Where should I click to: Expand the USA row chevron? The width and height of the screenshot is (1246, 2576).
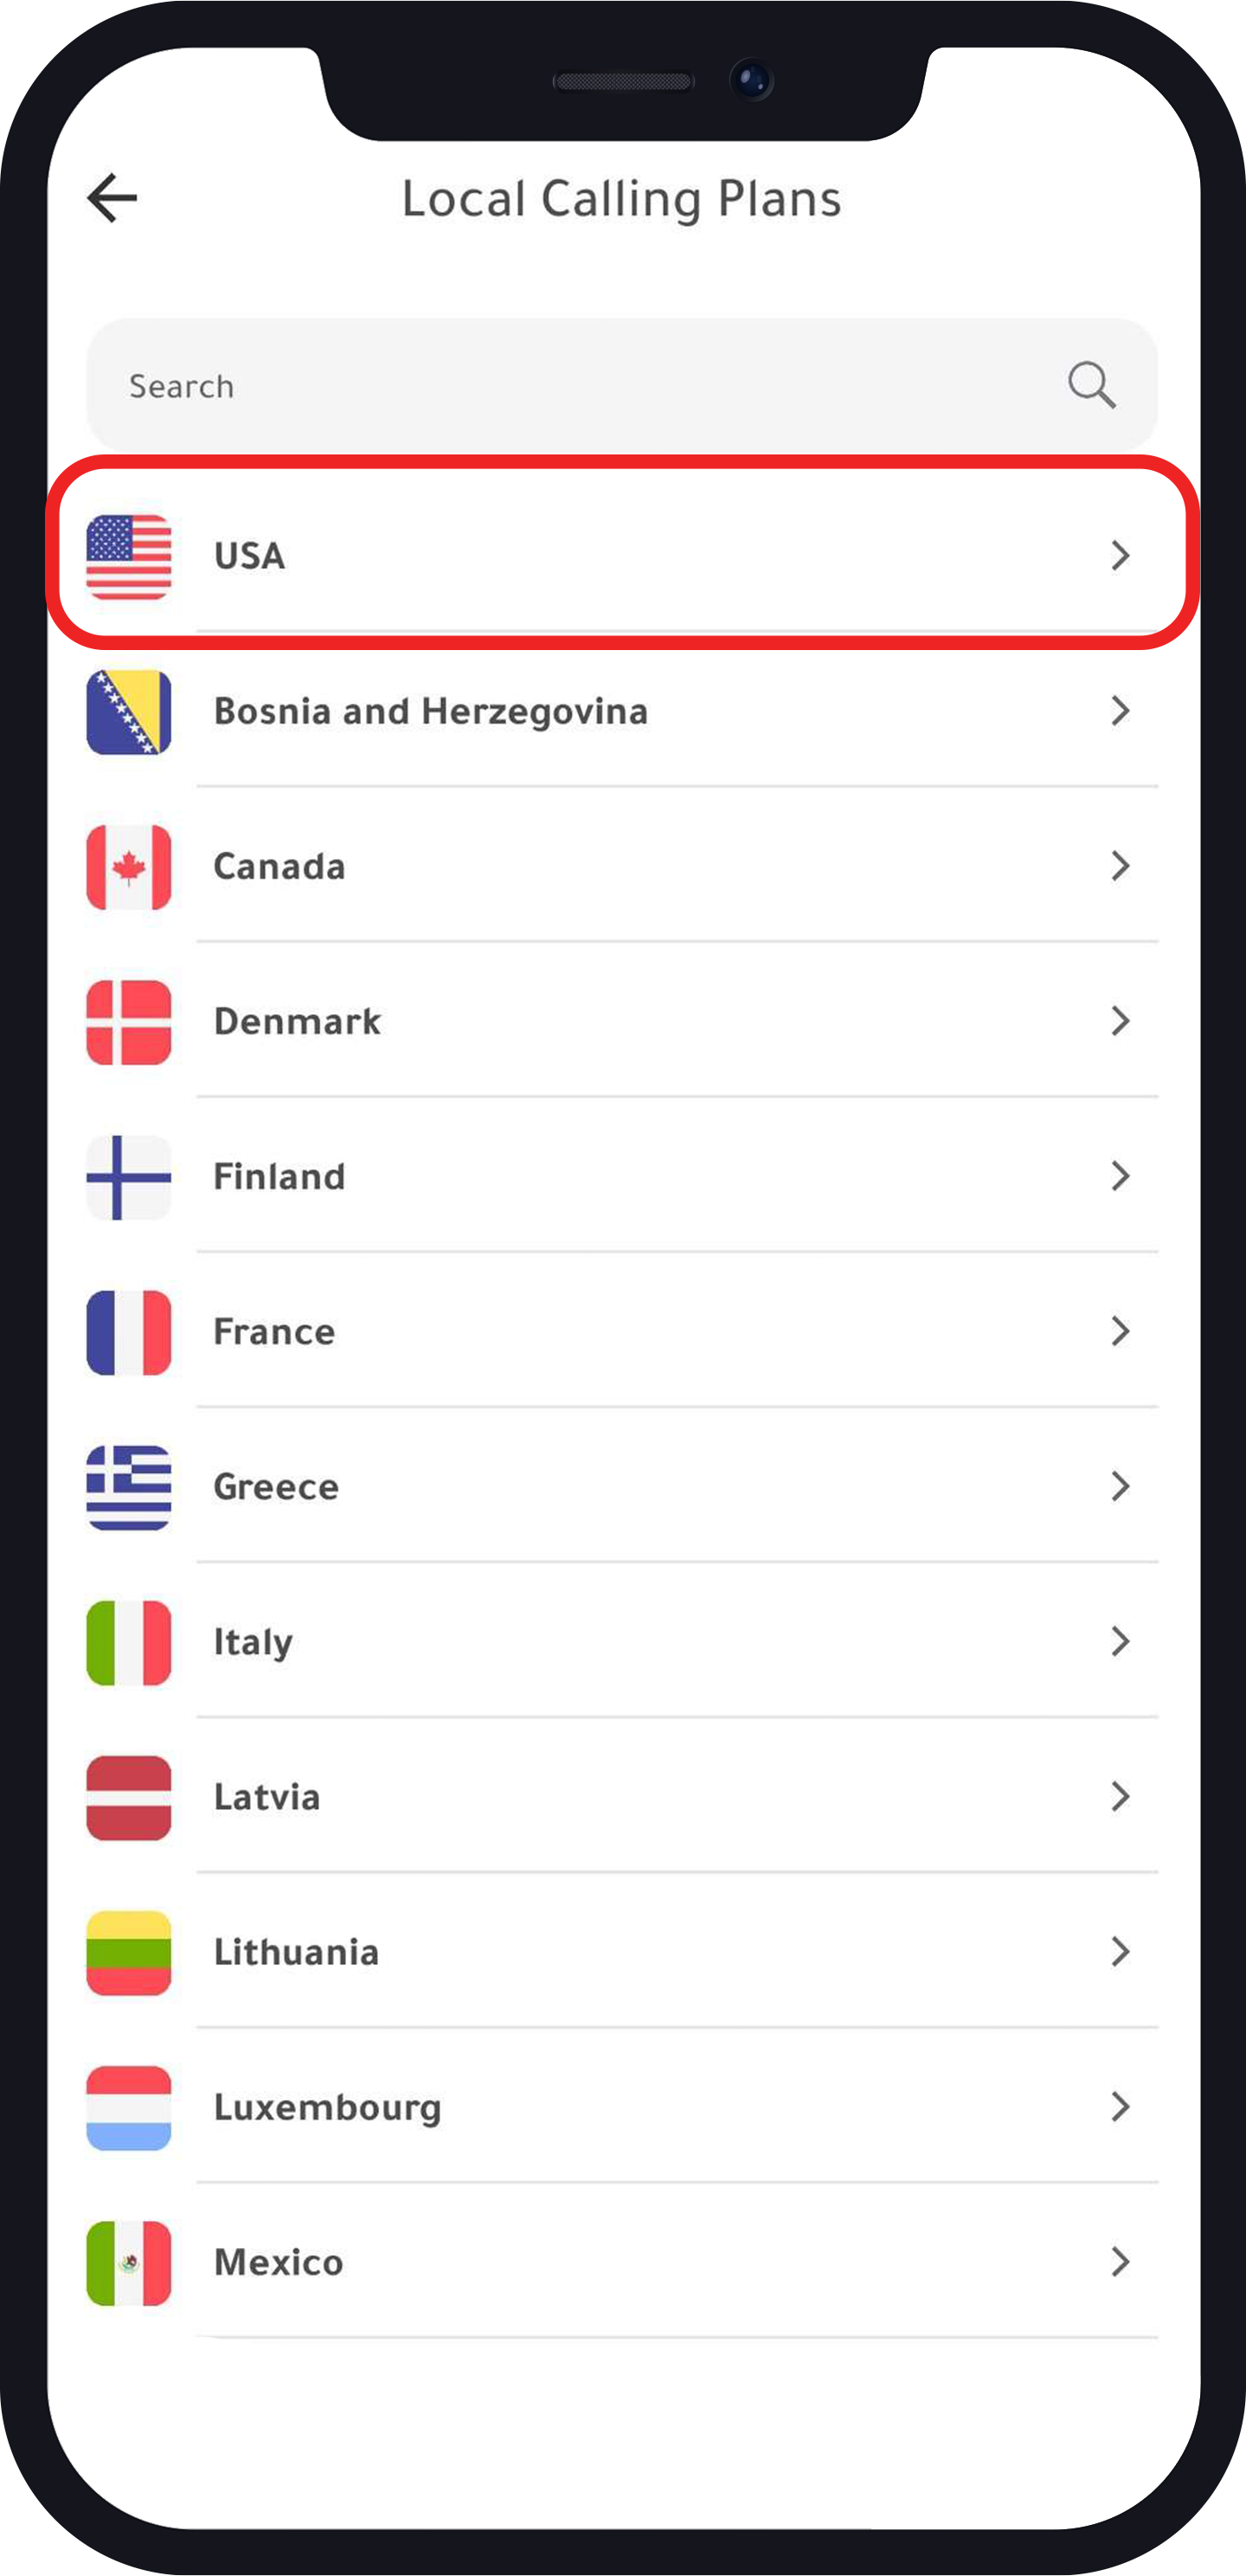(1120, 556)
